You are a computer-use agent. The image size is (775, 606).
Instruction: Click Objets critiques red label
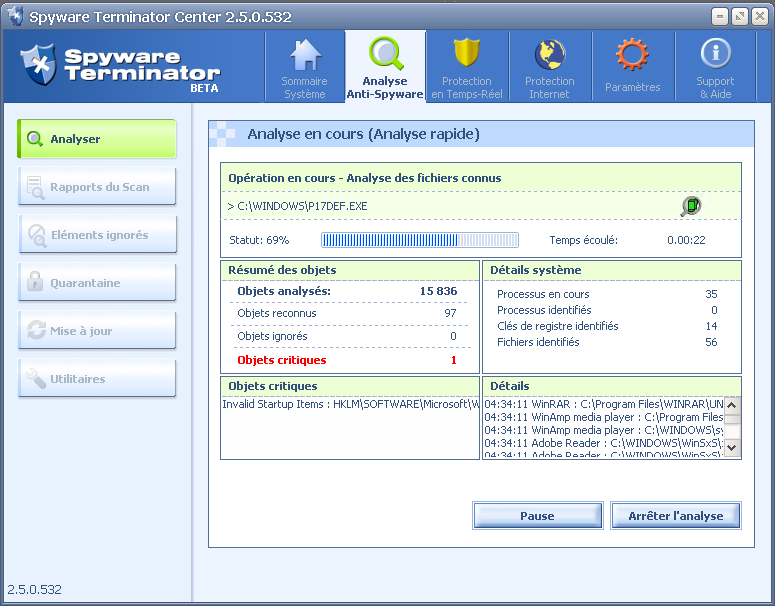tap(282, 360)
